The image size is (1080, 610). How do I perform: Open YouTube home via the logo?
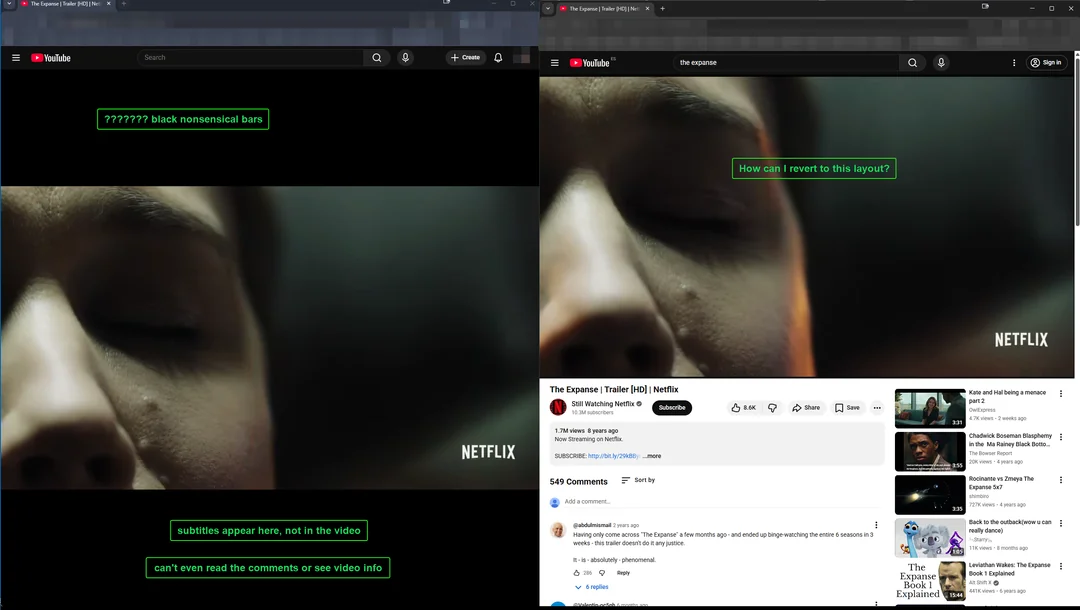click(591, 62)
